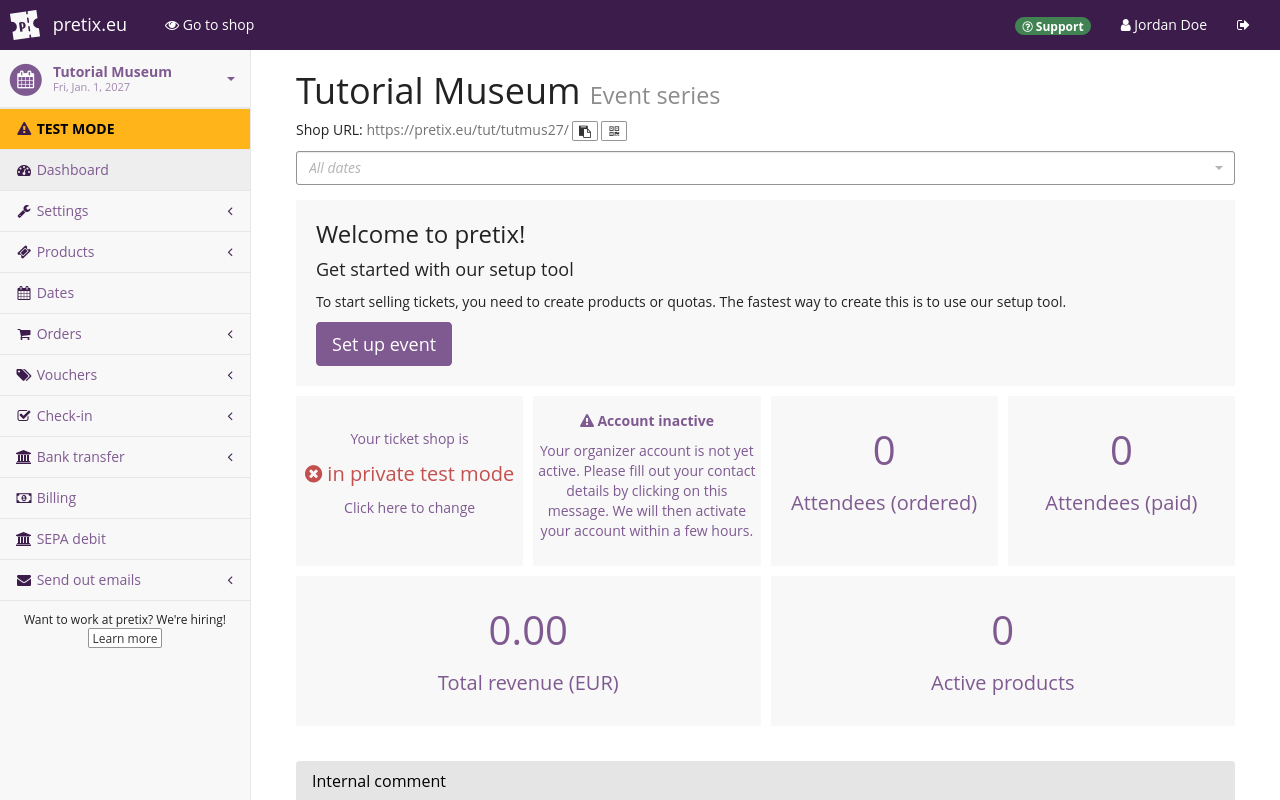Copy shop URL with clipboard icon
Image resolution: width=1280 pixels, height=800 pixels.
tap(585, 131)
